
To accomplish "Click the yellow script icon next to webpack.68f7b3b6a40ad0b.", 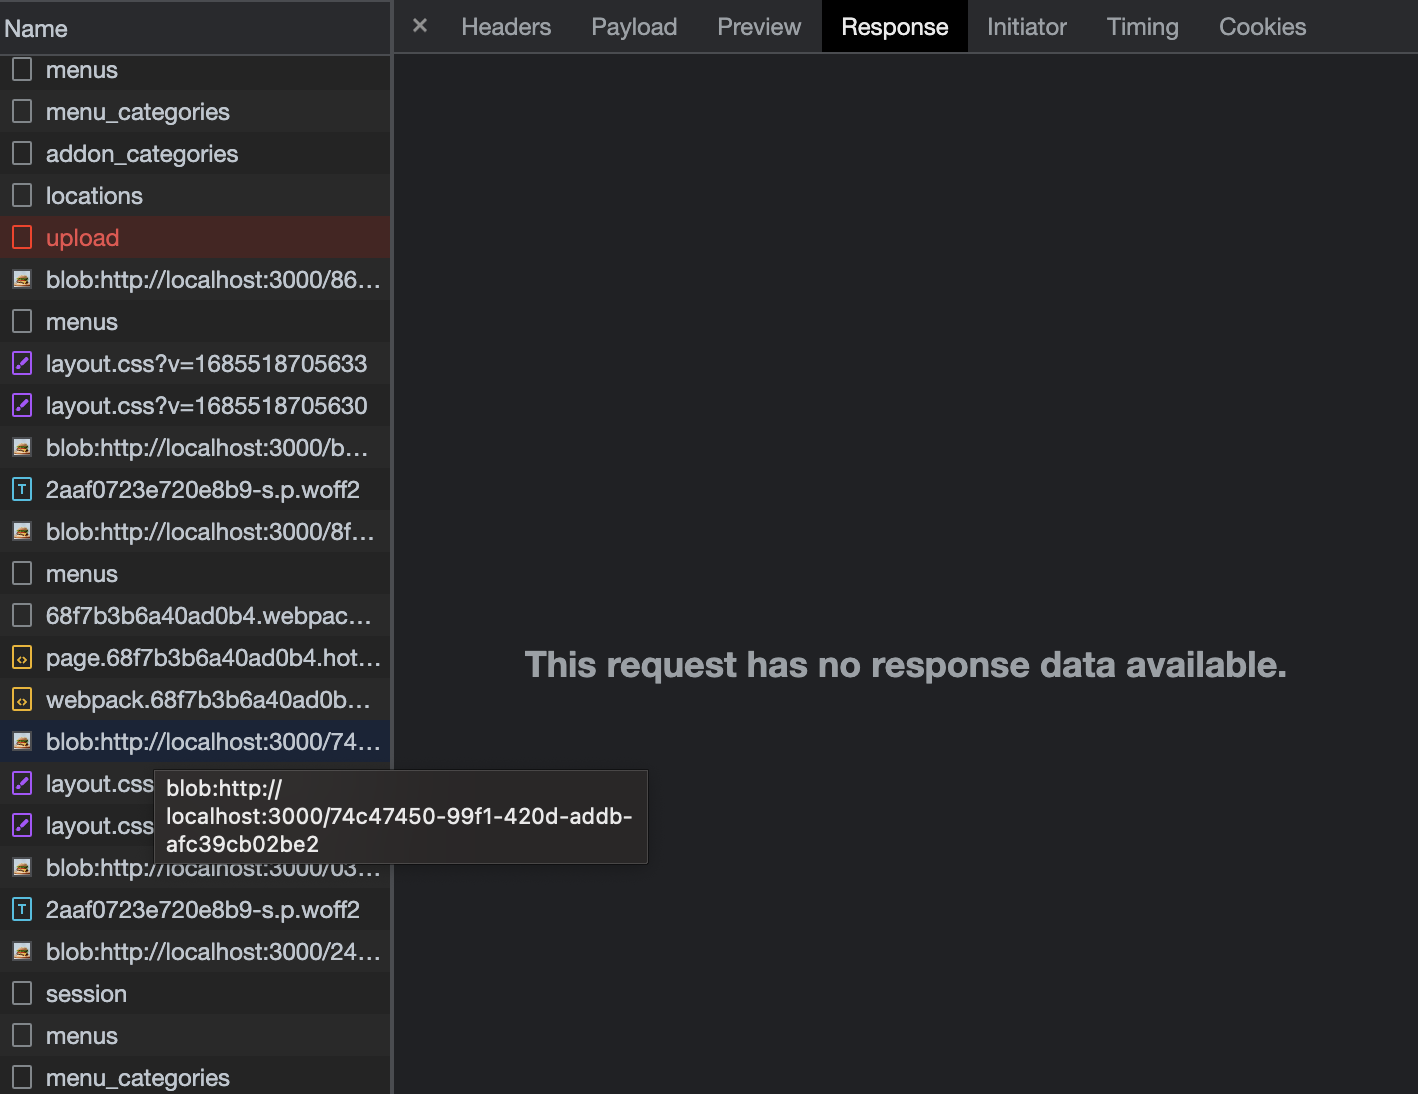I will 22,699.
